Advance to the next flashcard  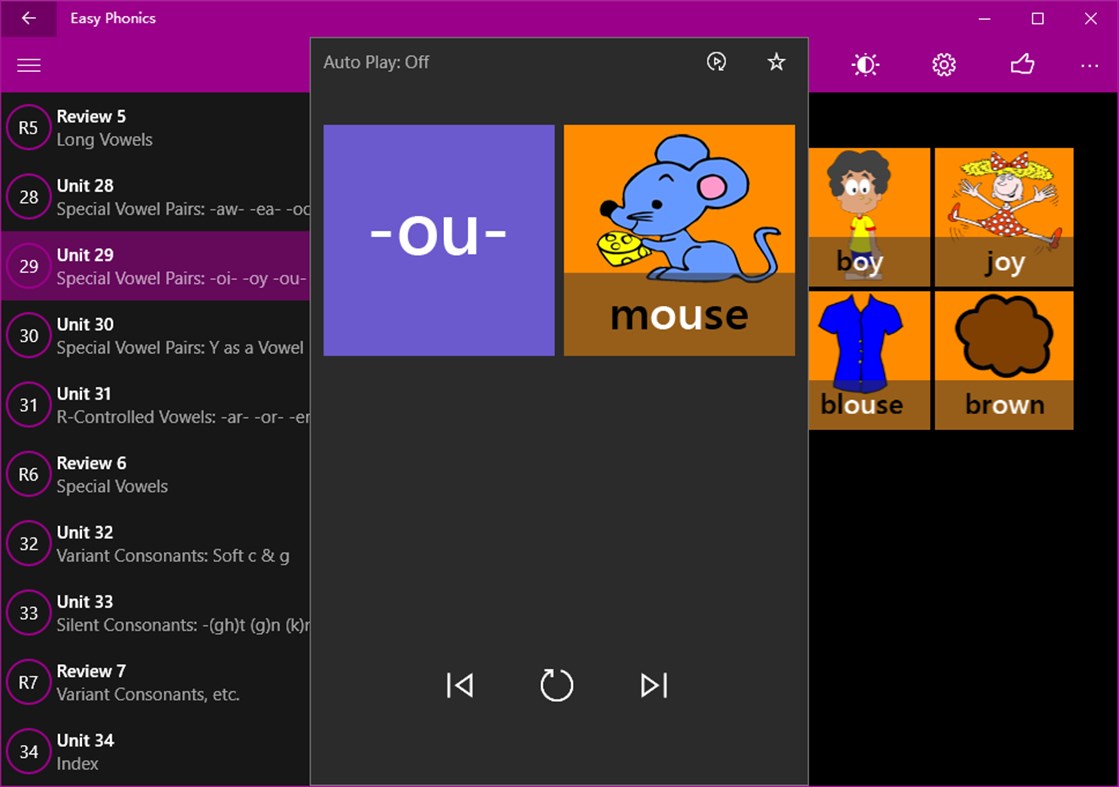653,686
